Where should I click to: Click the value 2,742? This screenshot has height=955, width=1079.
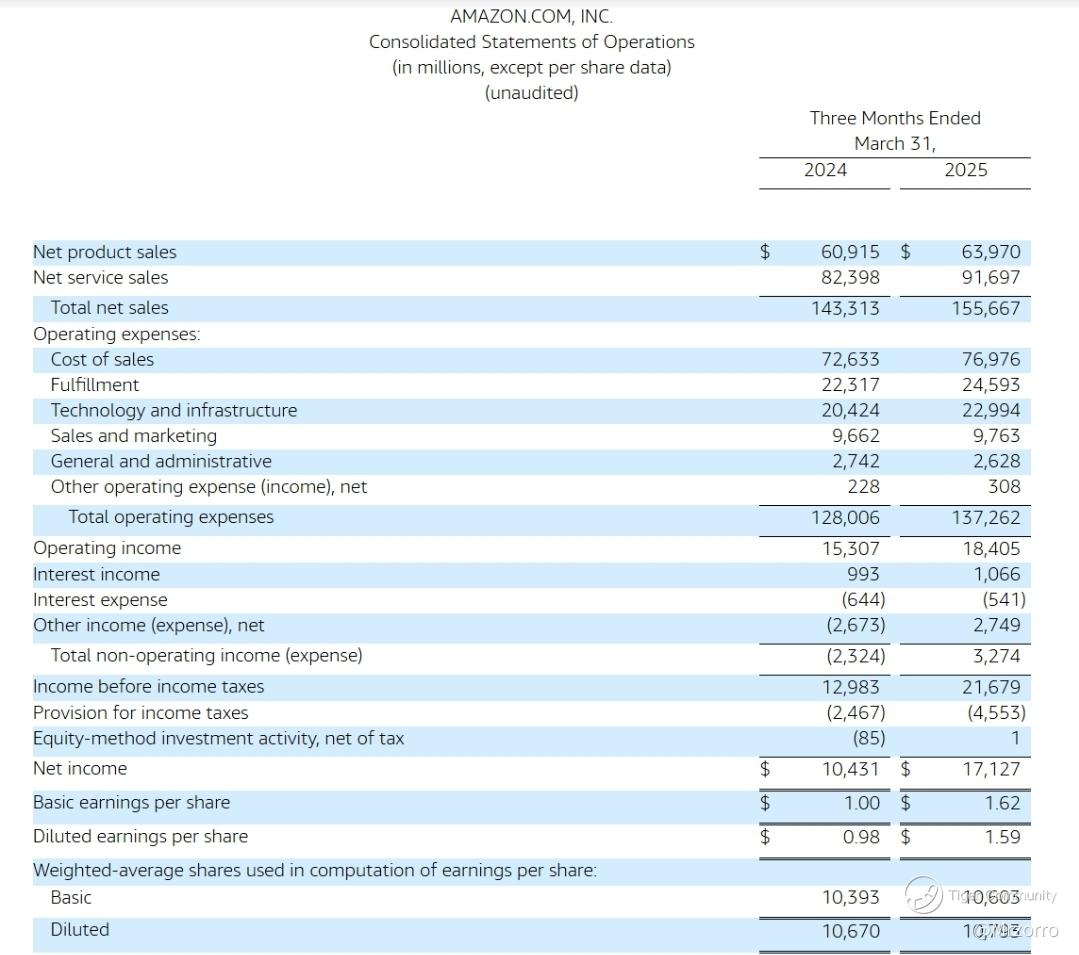pos(855,461)
